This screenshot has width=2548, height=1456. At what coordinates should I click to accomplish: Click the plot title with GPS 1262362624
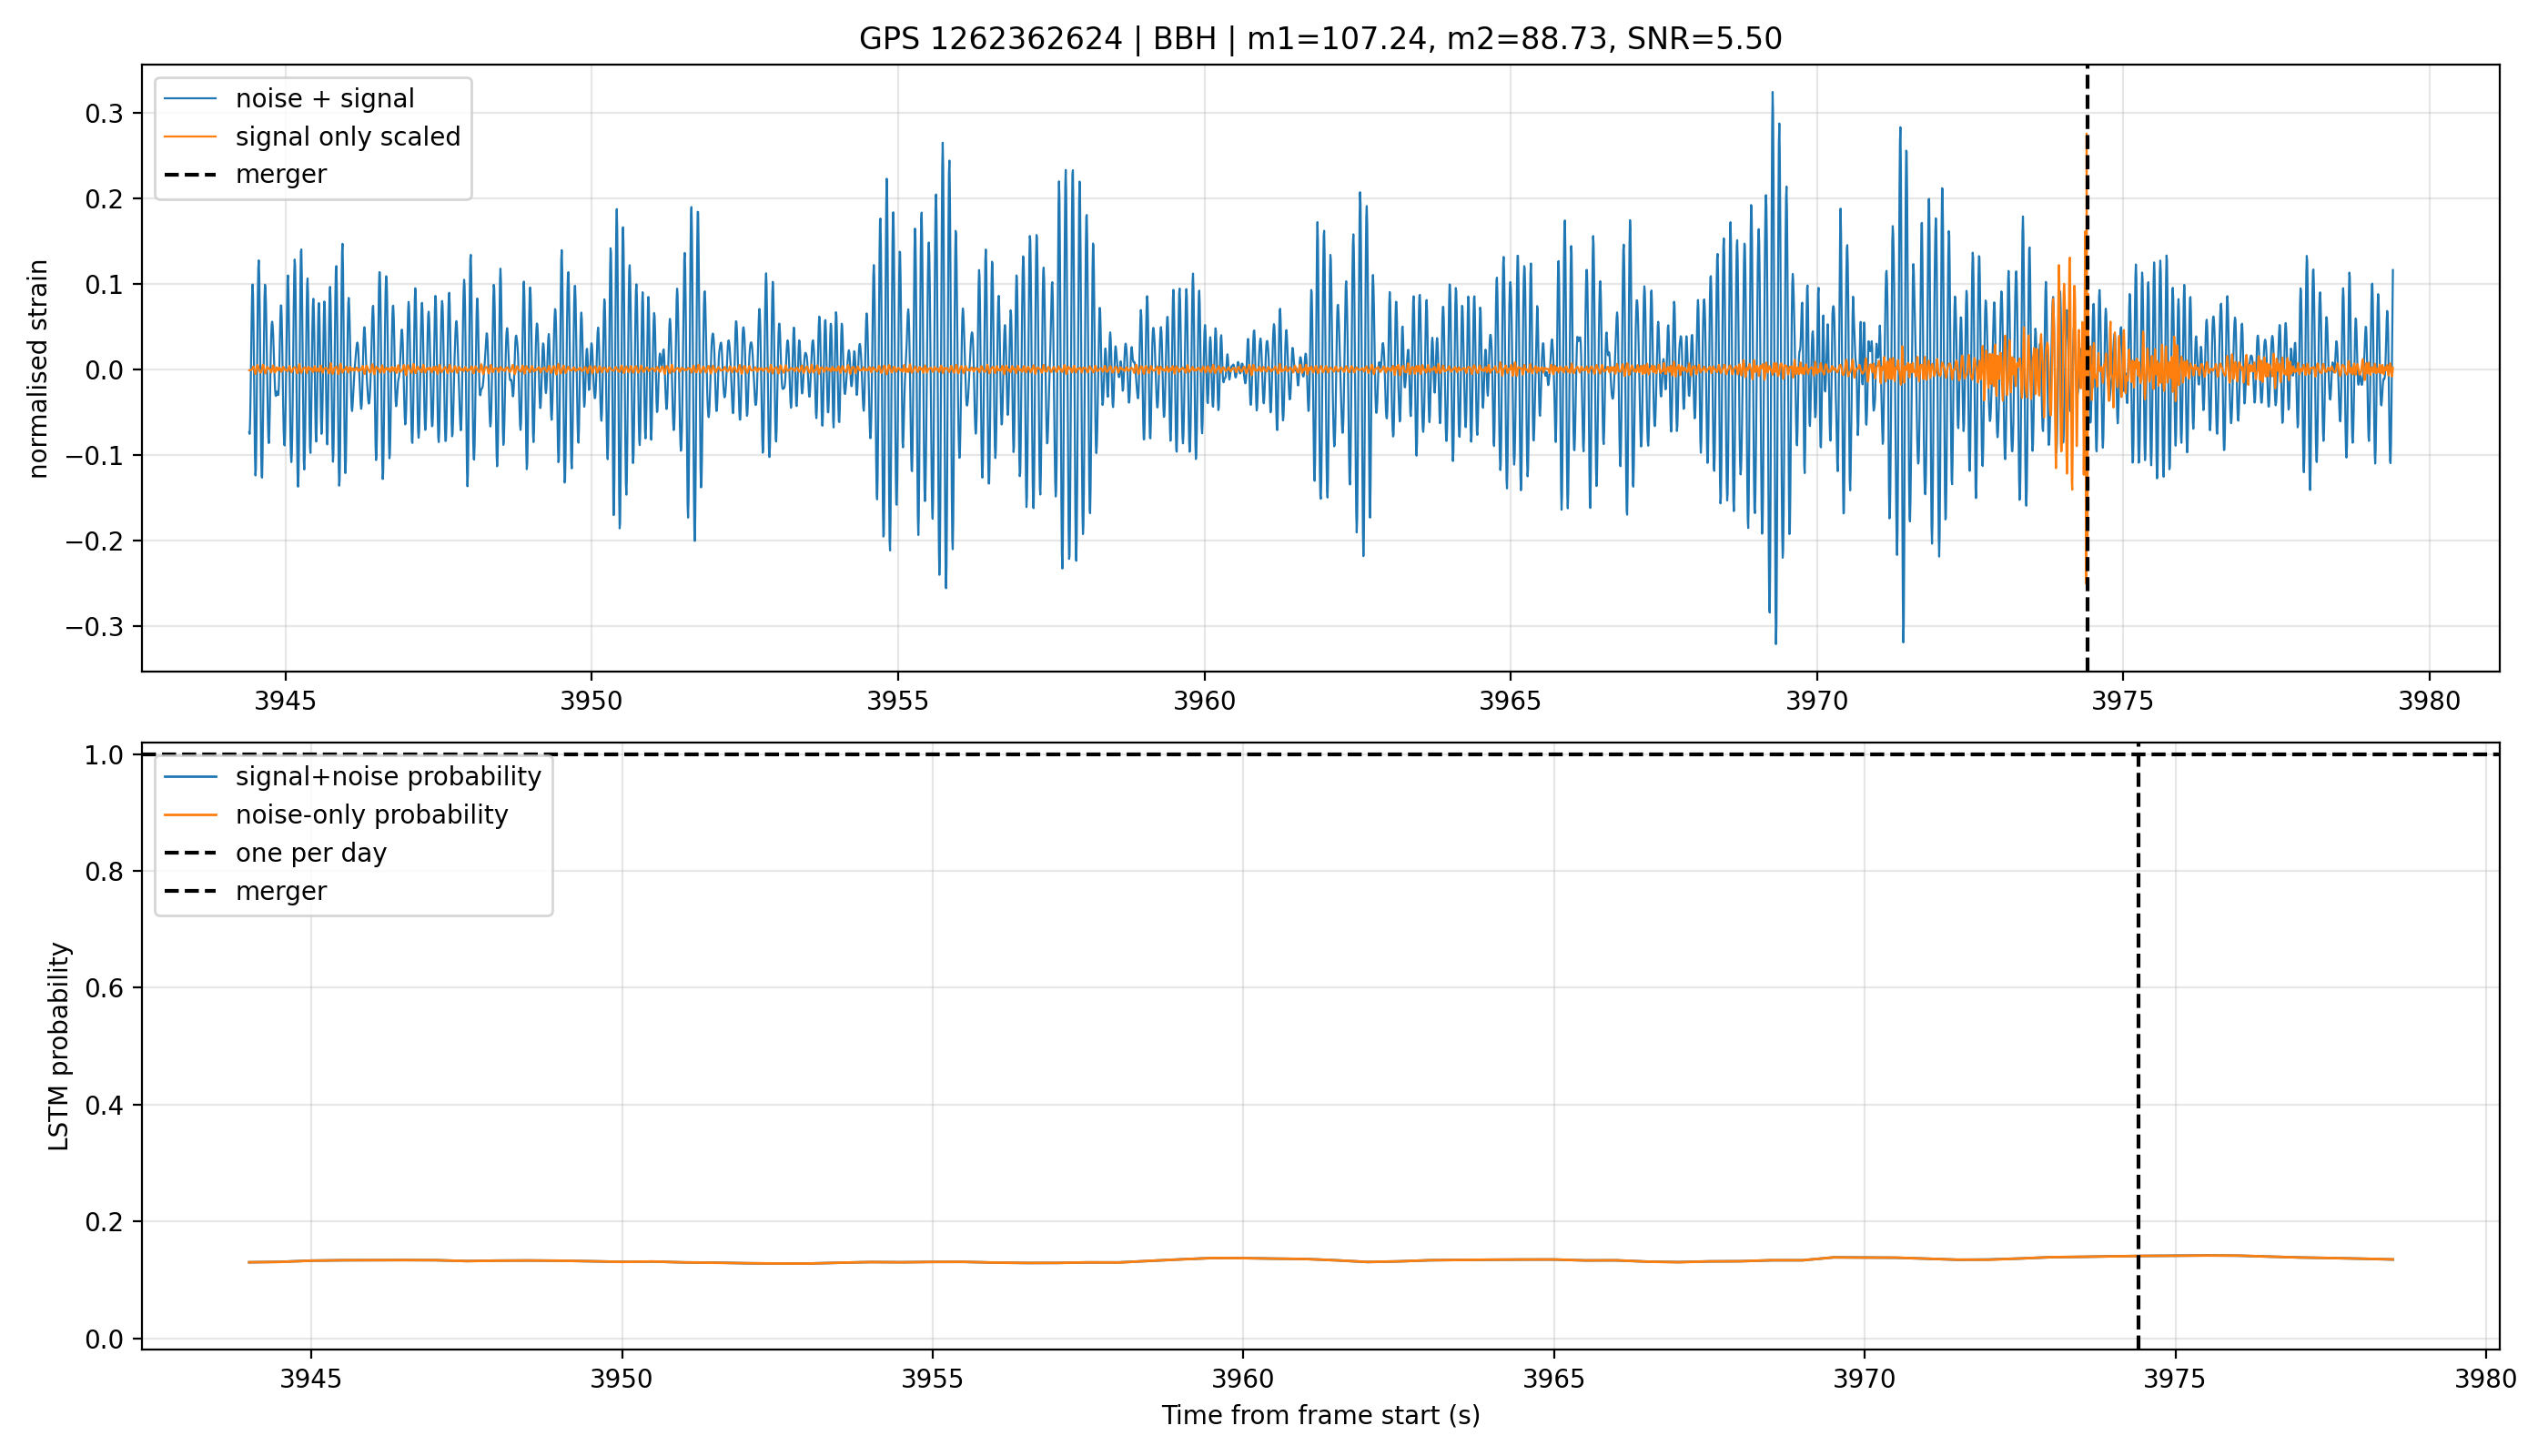click(1320, 39)
